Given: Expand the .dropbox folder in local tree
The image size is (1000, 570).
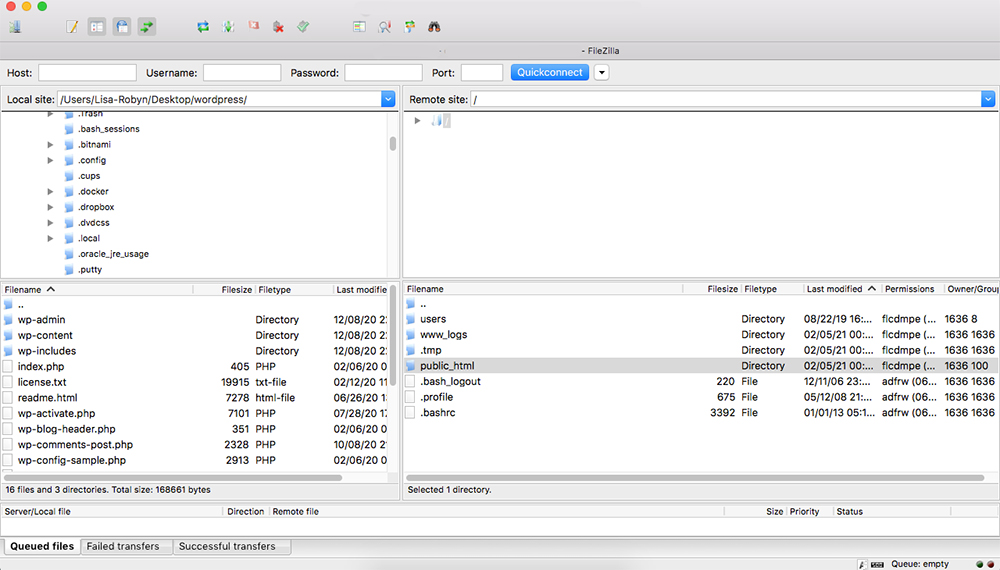Looking at the screenshot, I should coord(50,207).
